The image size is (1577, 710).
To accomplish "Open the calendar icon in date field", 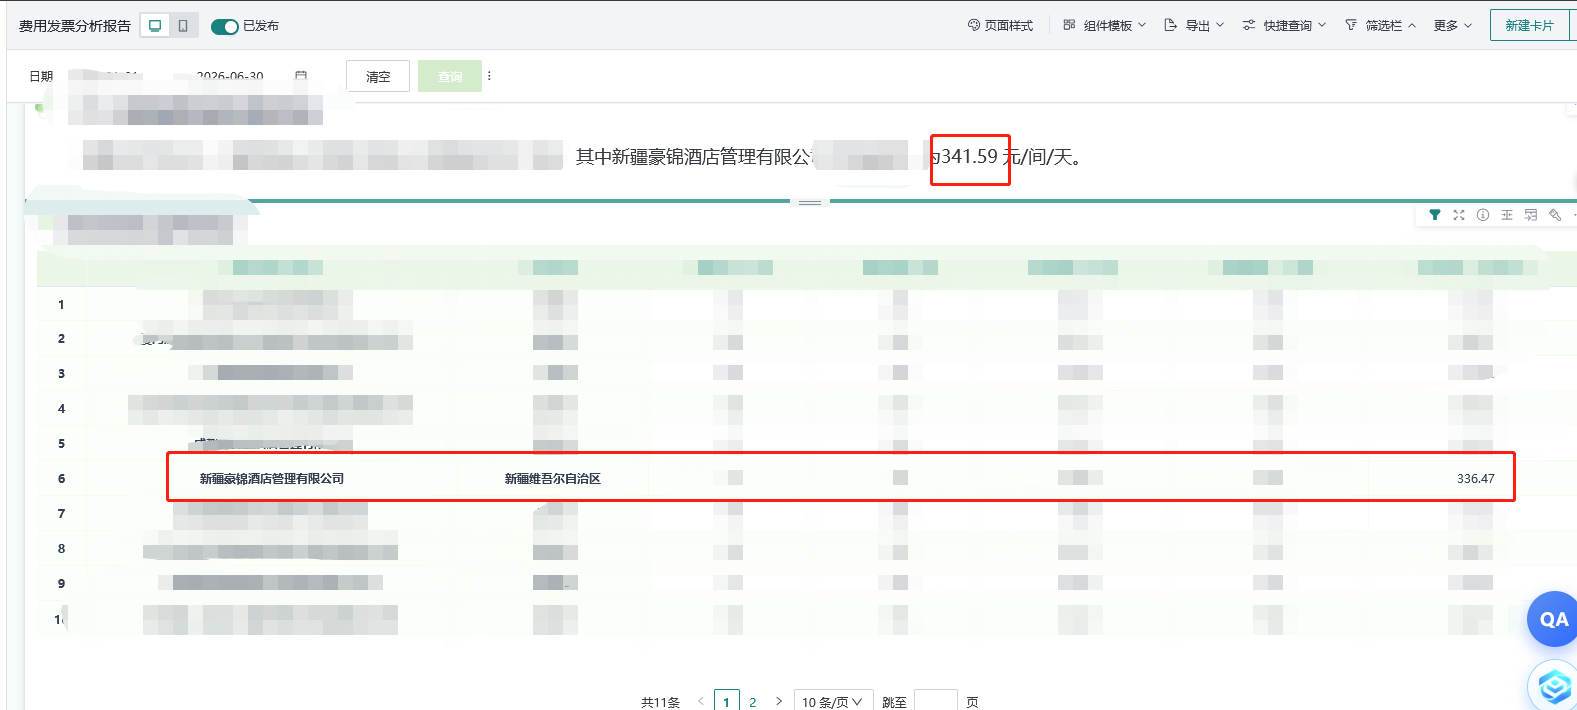I will 301,76.
